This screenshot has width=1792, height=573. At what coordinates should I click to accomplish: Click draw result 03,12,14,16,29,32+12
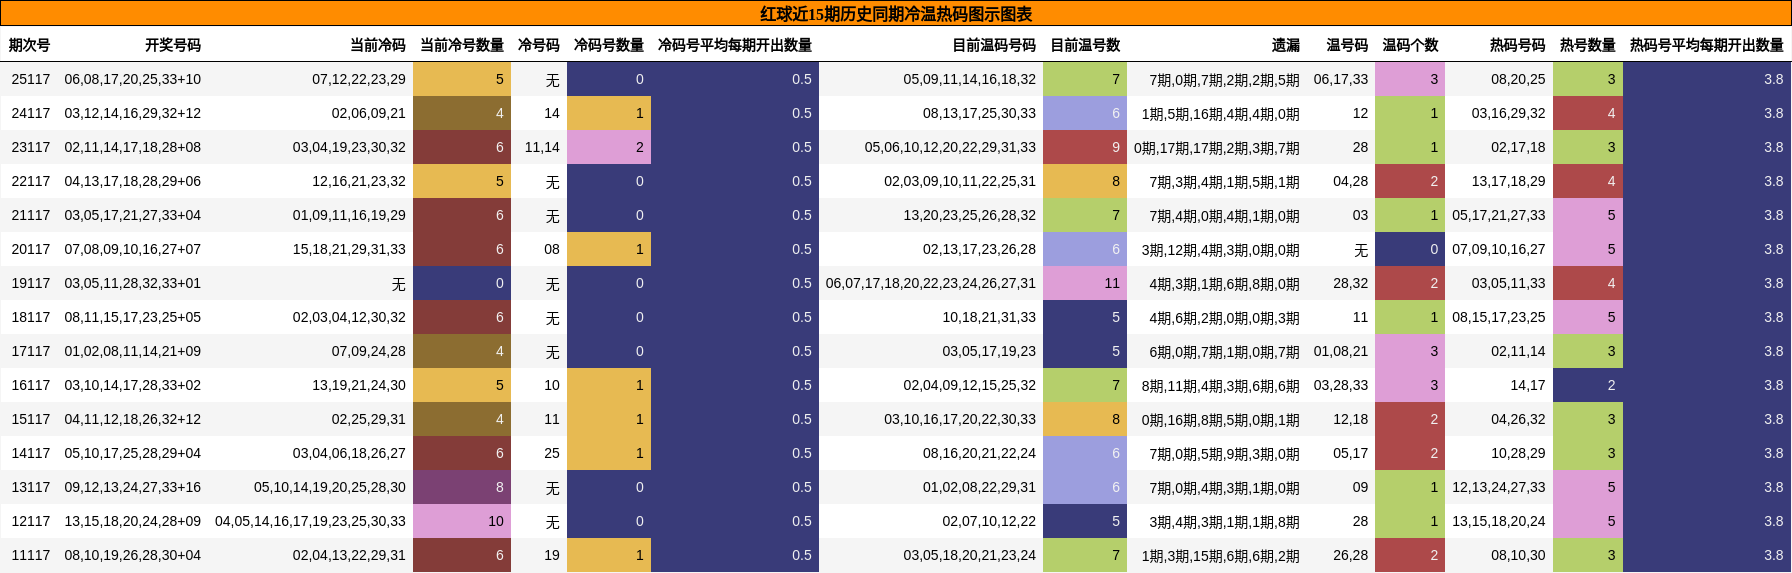coord(133,113)
